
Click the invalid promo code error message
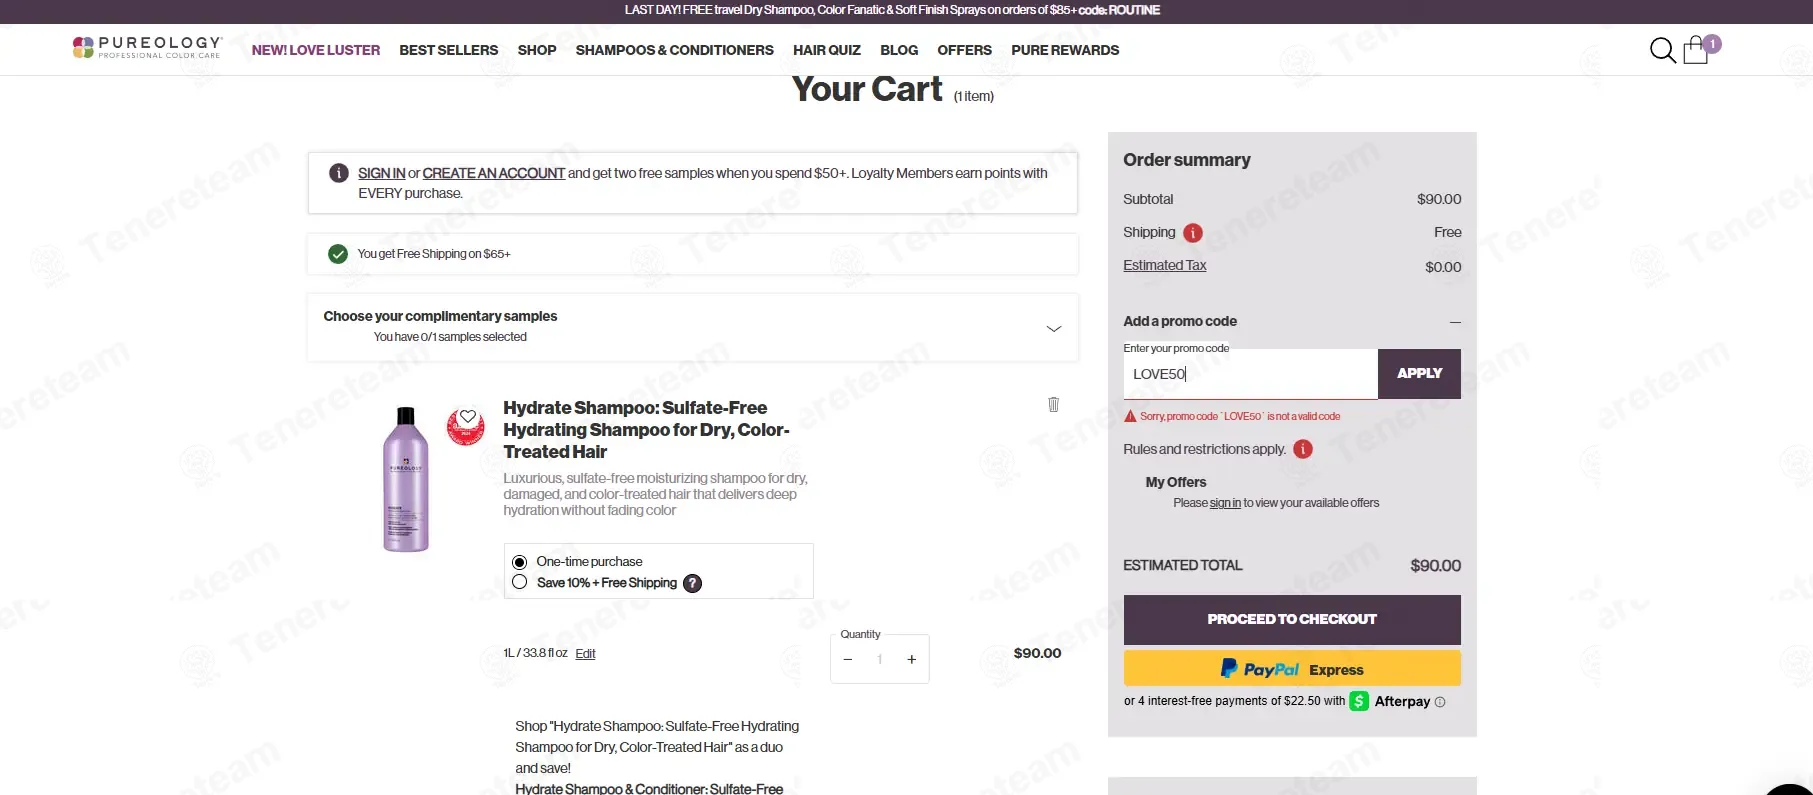pyautogui.click(x=1240, y=416)
